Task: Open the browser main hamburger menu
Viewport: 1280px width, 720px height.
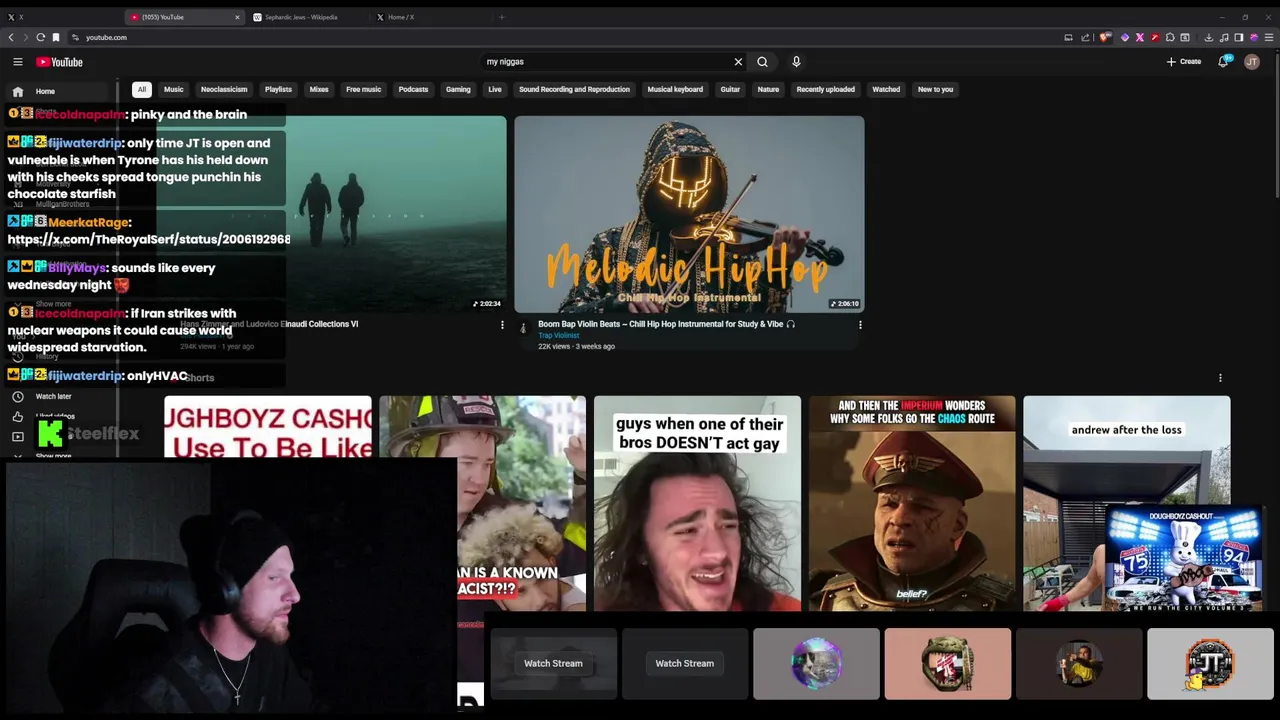Action: click(x=1268, y=37)
